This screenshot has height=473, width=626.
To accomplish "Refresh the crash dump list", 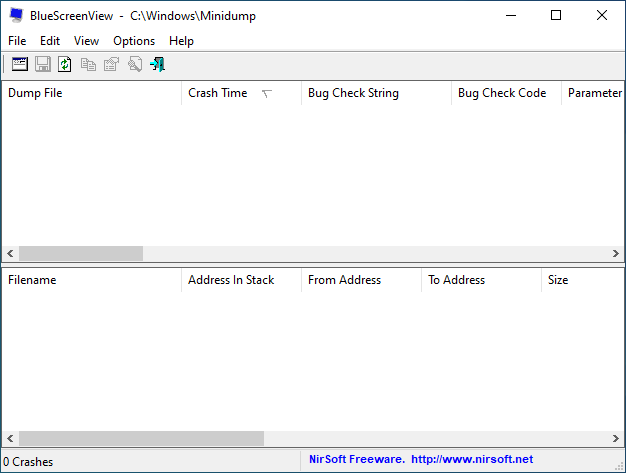I will pyautogui.click(x=65, y=64).
